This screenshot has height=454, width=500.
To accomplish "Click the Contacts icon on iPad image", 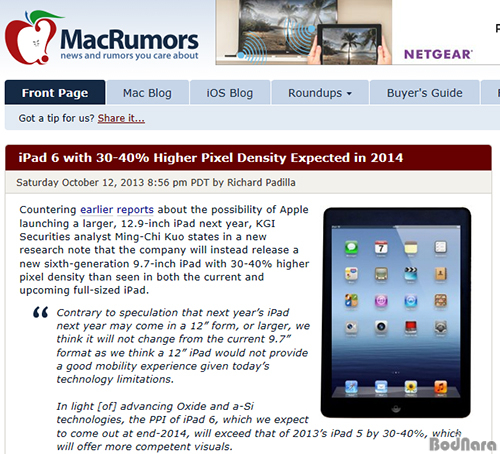I will tap(440, 274).
